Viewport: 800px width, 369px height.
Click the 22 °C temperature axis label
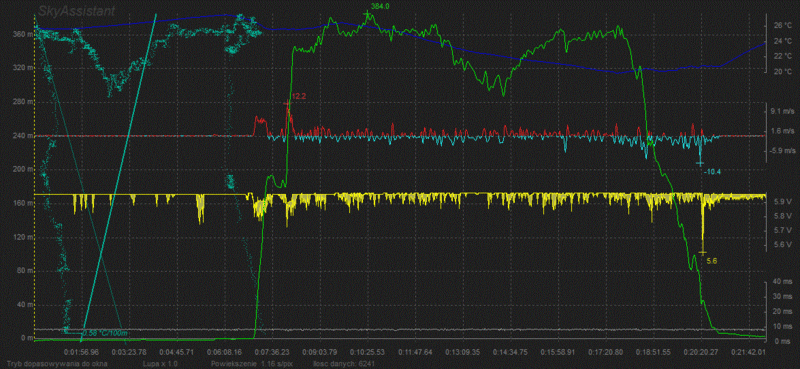782,56
